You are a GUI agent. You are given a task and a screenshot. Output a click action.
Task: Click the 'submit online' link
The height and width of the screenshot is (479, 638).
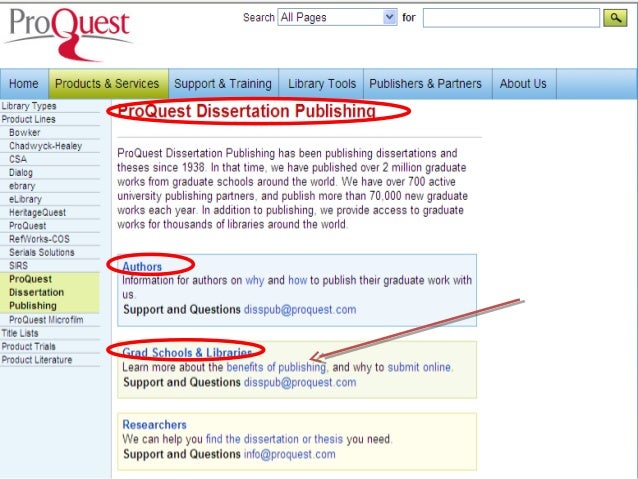[x=419, y=367]
